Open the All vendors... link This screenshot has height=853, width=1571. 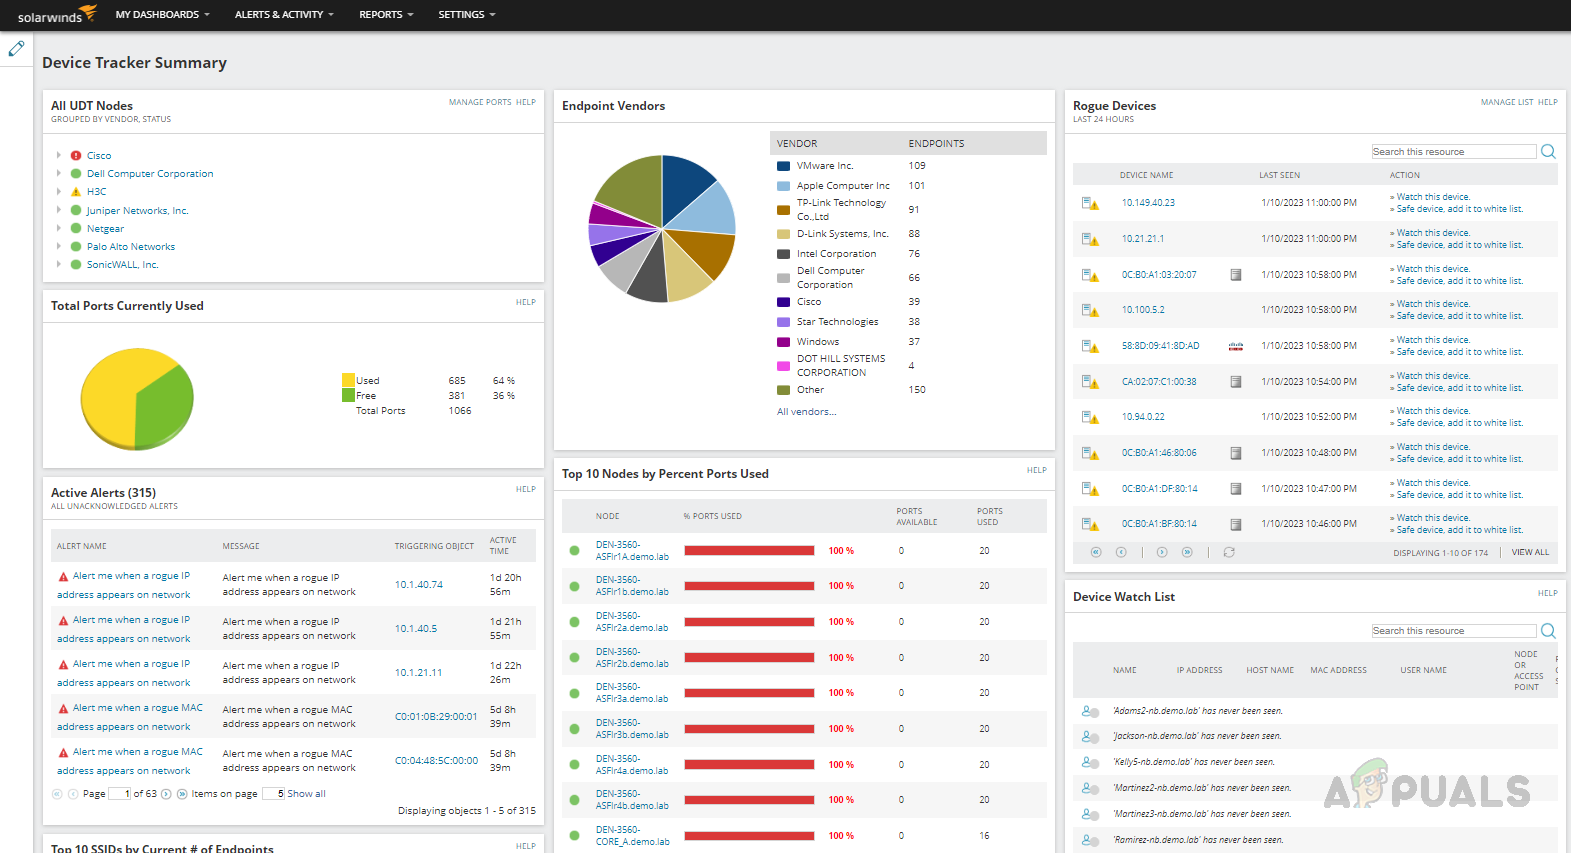806,412
